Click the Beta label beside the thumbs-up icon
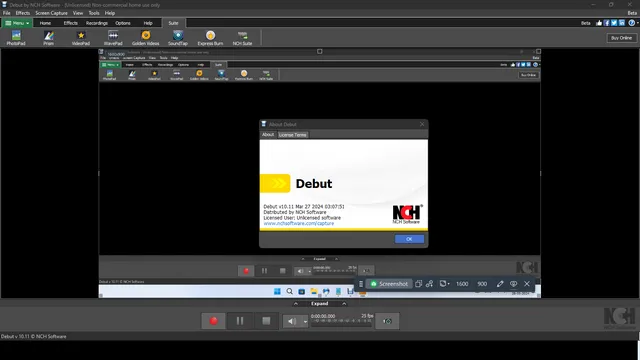Image resolution: width=640 pixels, height=360 pixels. 586,23
